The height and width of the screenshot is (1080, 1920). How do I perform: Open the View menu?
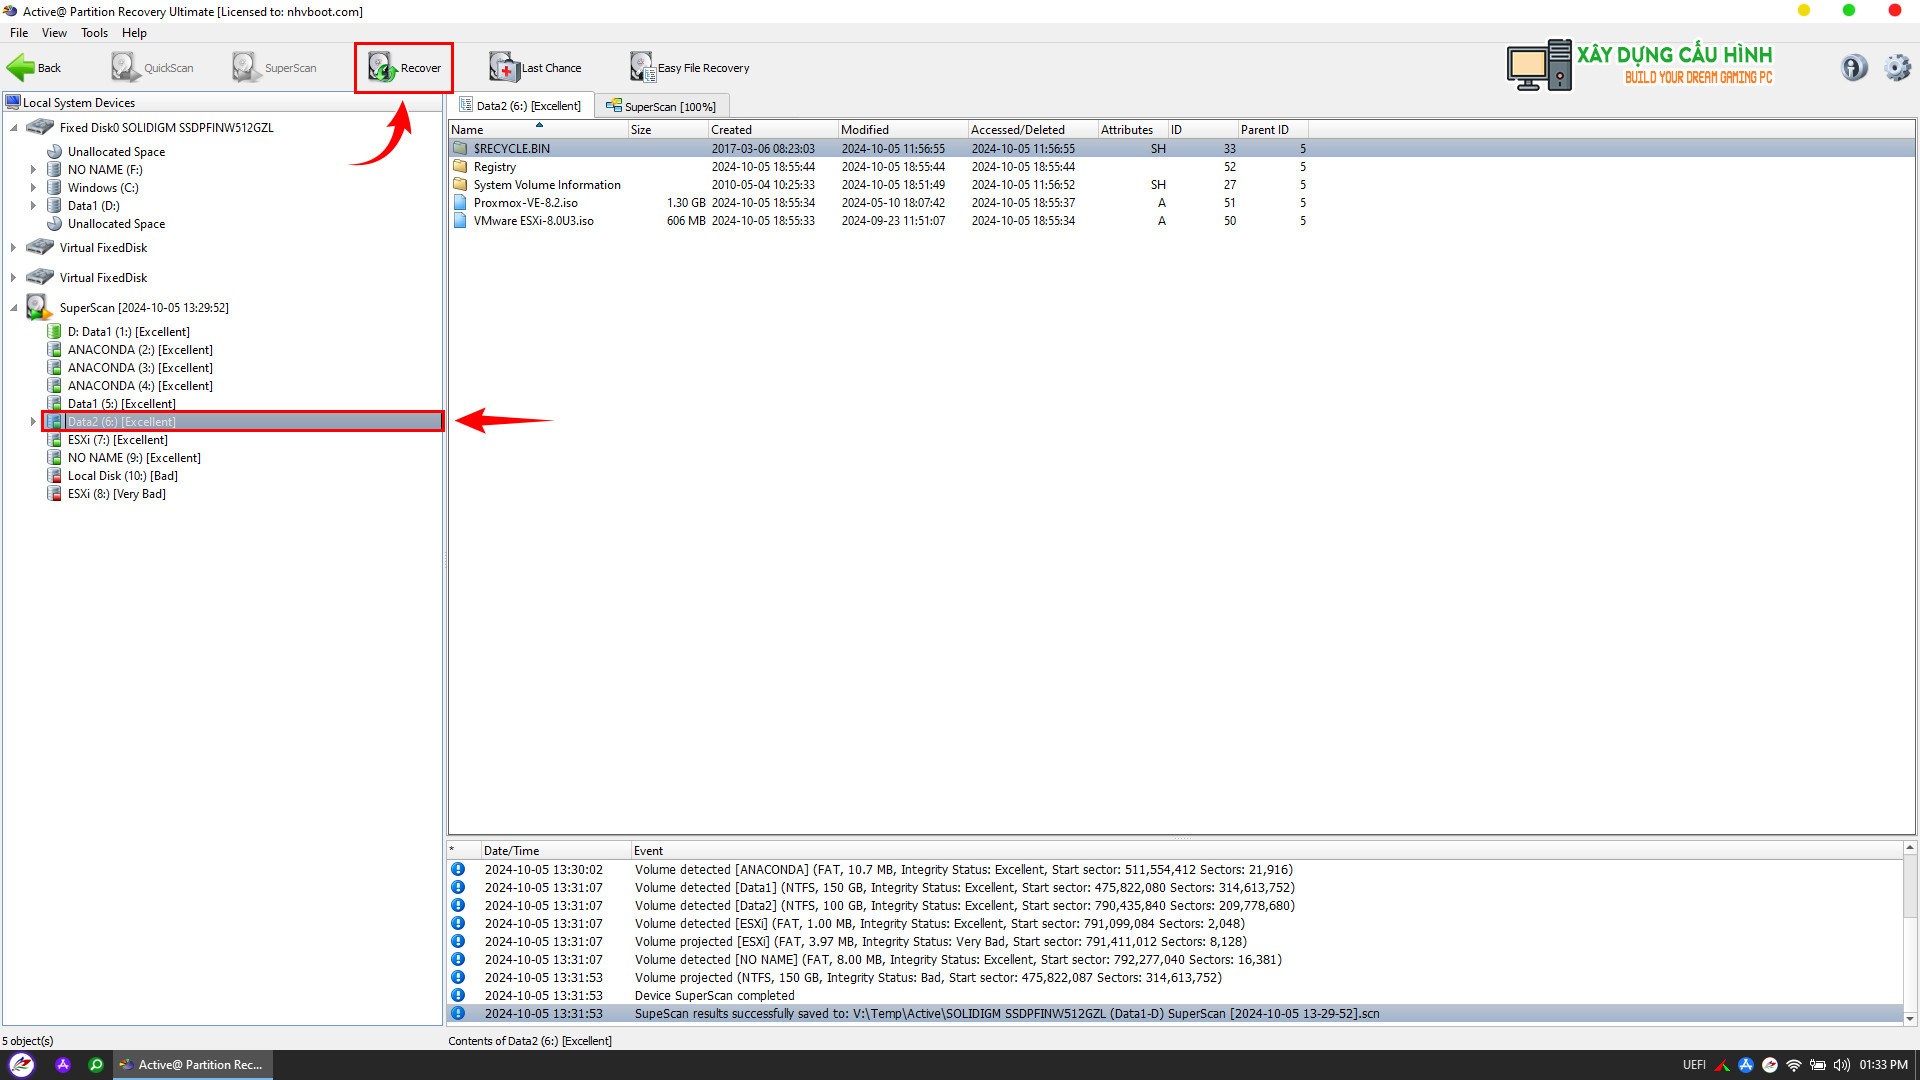(x=54, y=33)
